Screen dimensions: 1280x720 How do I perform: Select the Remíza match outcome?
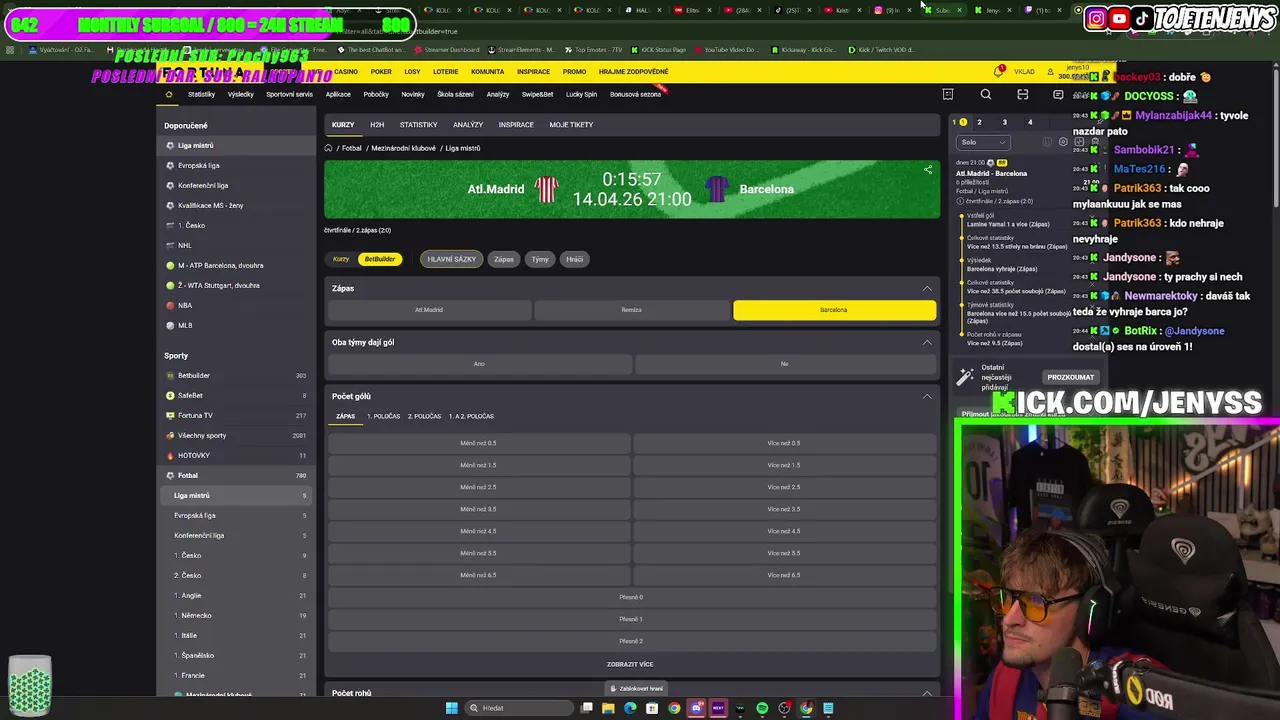point(631,310)
